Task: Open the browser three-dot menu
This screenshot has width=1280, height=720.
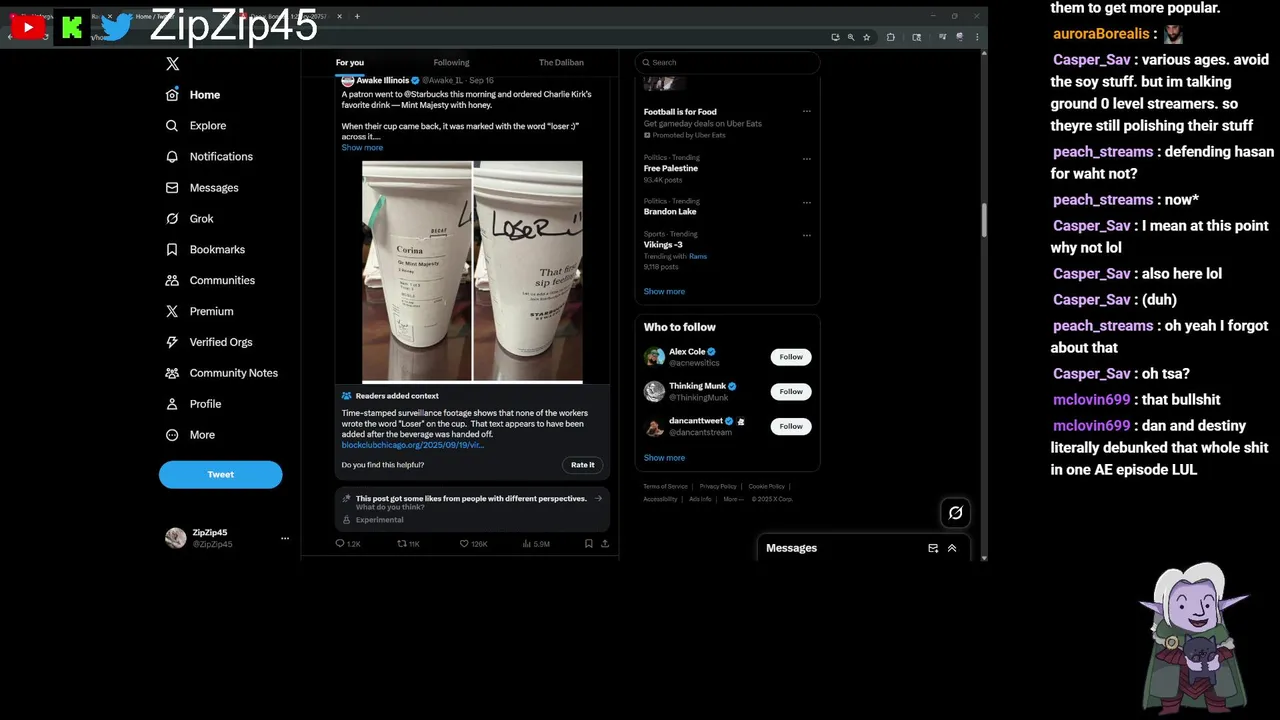Action: [977, 37]
